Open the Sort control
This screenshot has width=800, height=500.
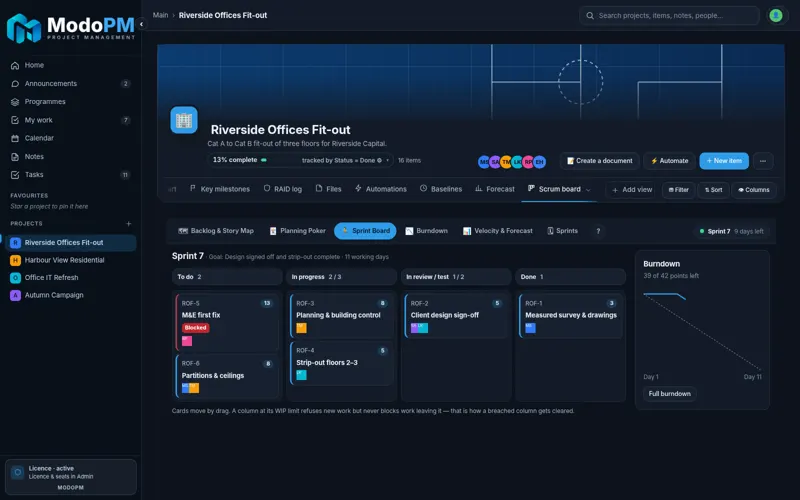click(x=713, y=190)
